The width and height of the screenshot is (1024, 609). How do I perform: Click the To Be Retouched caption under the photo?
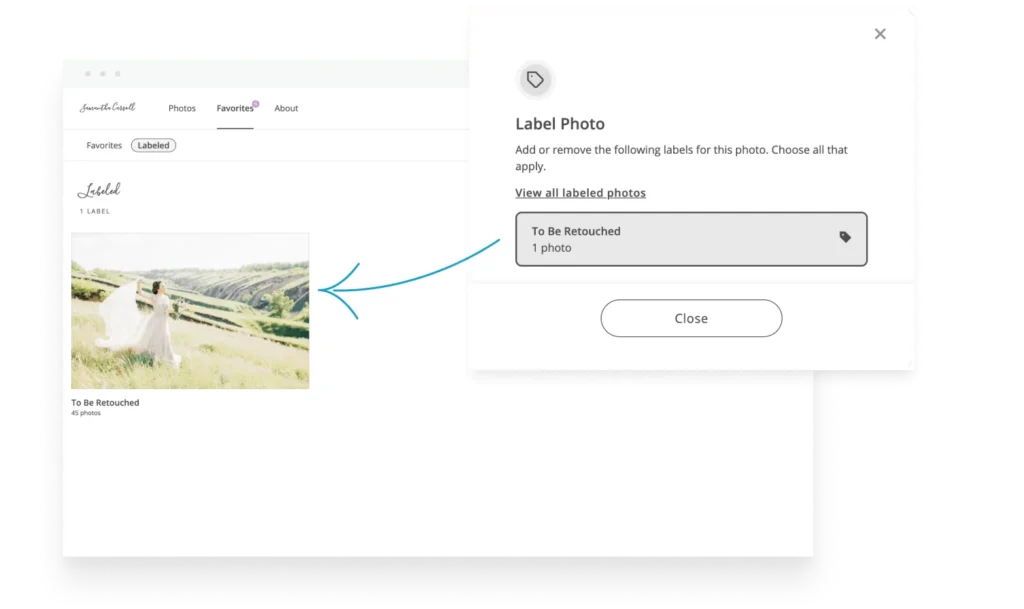(105, 403)
